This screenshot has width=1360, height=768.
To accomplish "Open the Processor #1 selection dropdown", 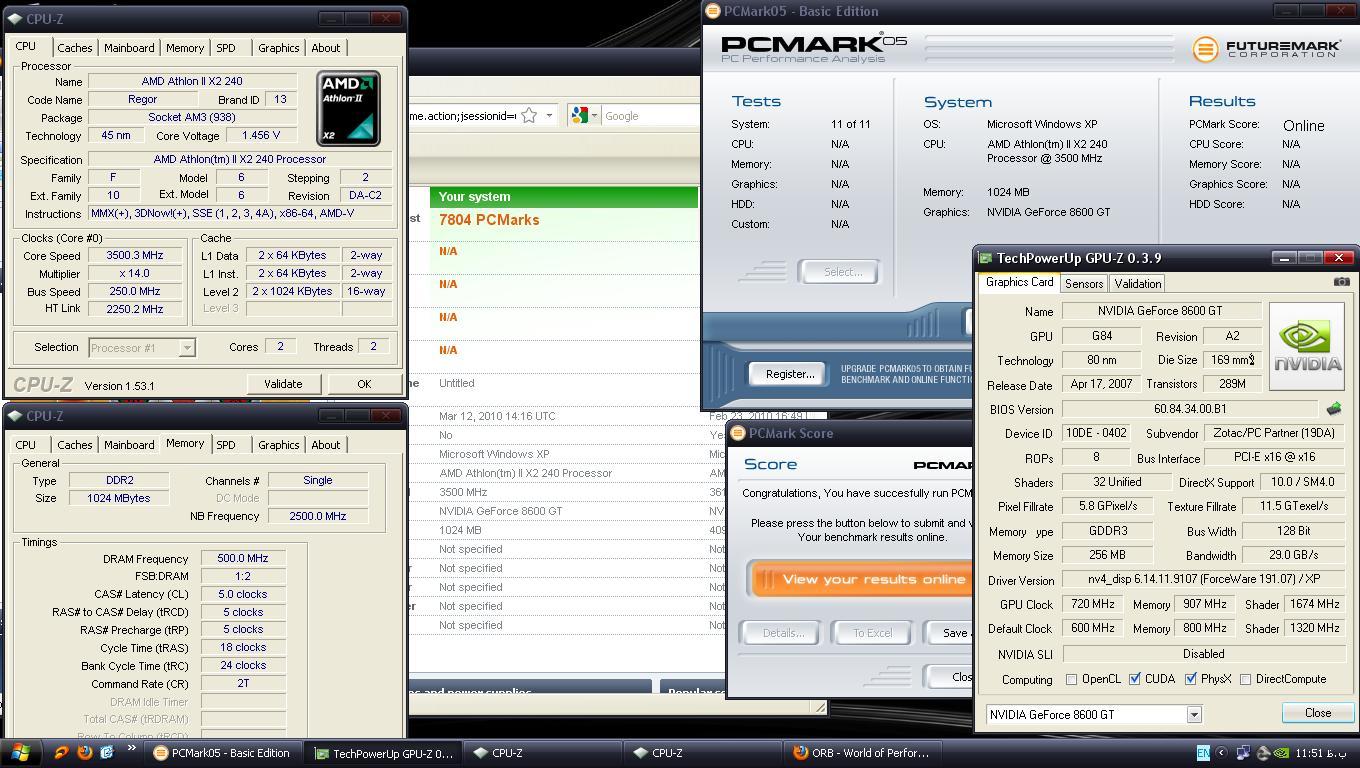I will pos(186,348).
